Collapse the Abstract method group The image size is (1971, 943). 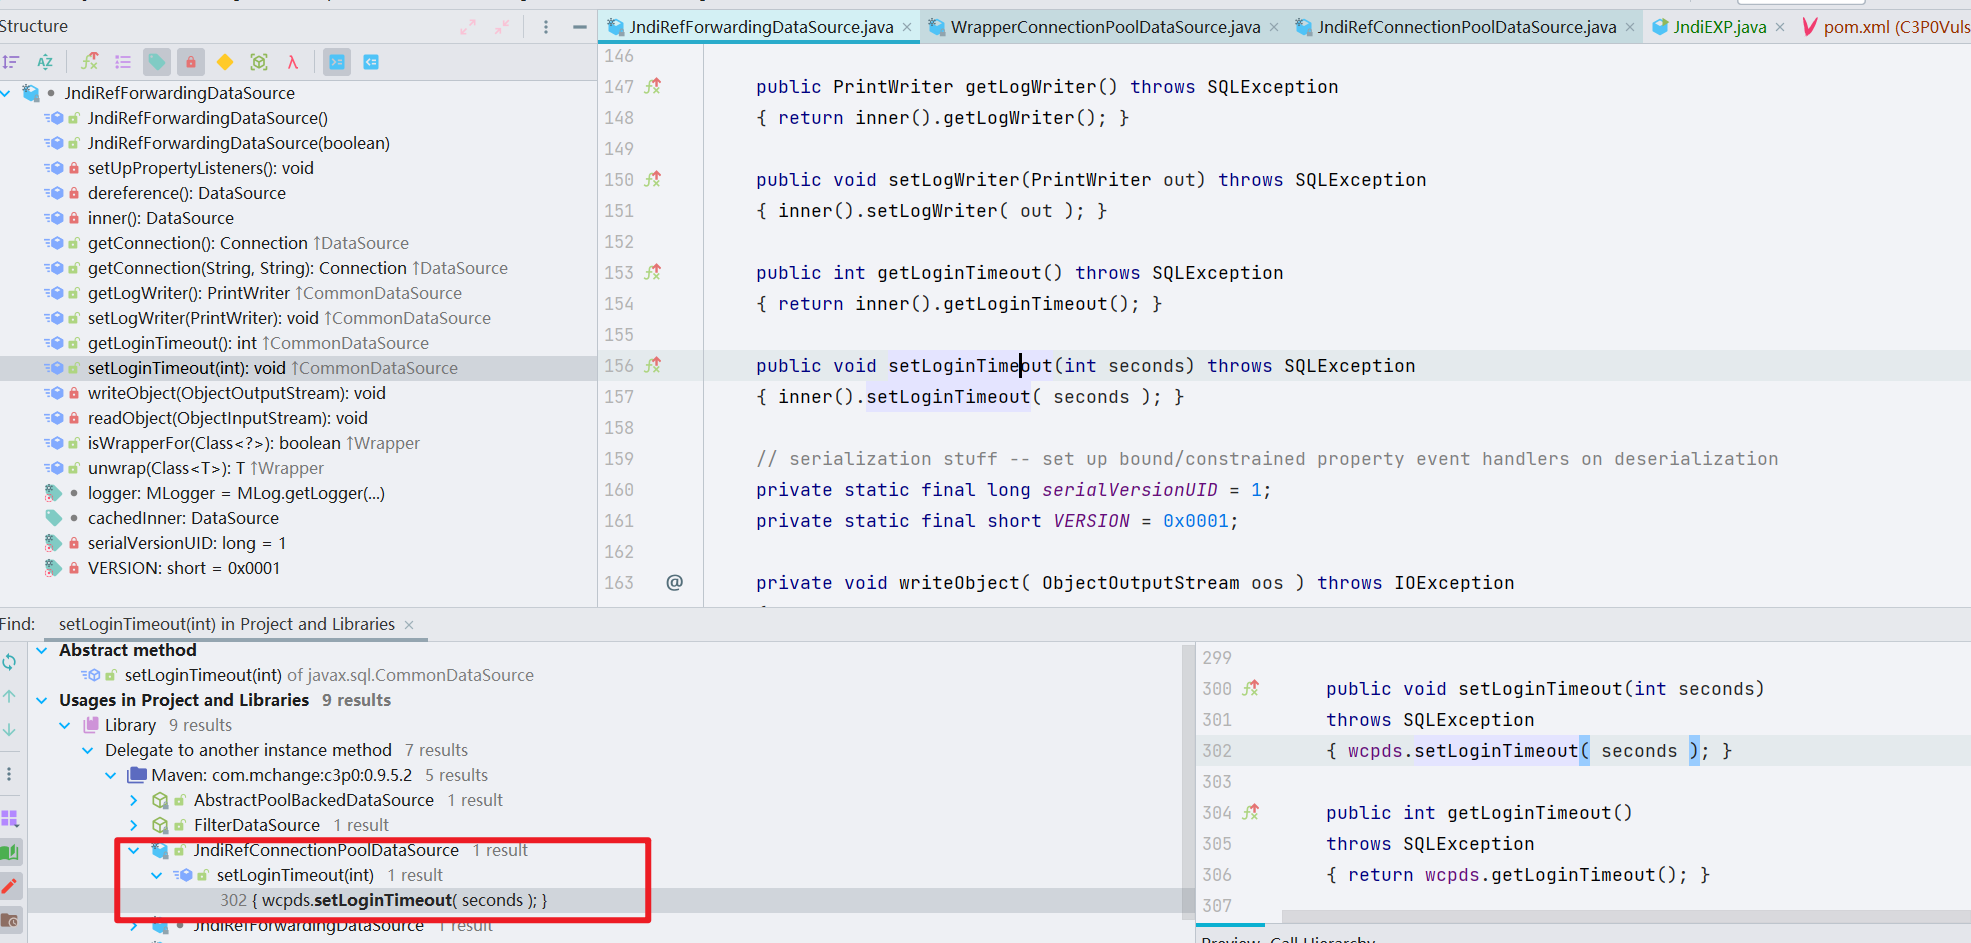click(x=42, y=650)
